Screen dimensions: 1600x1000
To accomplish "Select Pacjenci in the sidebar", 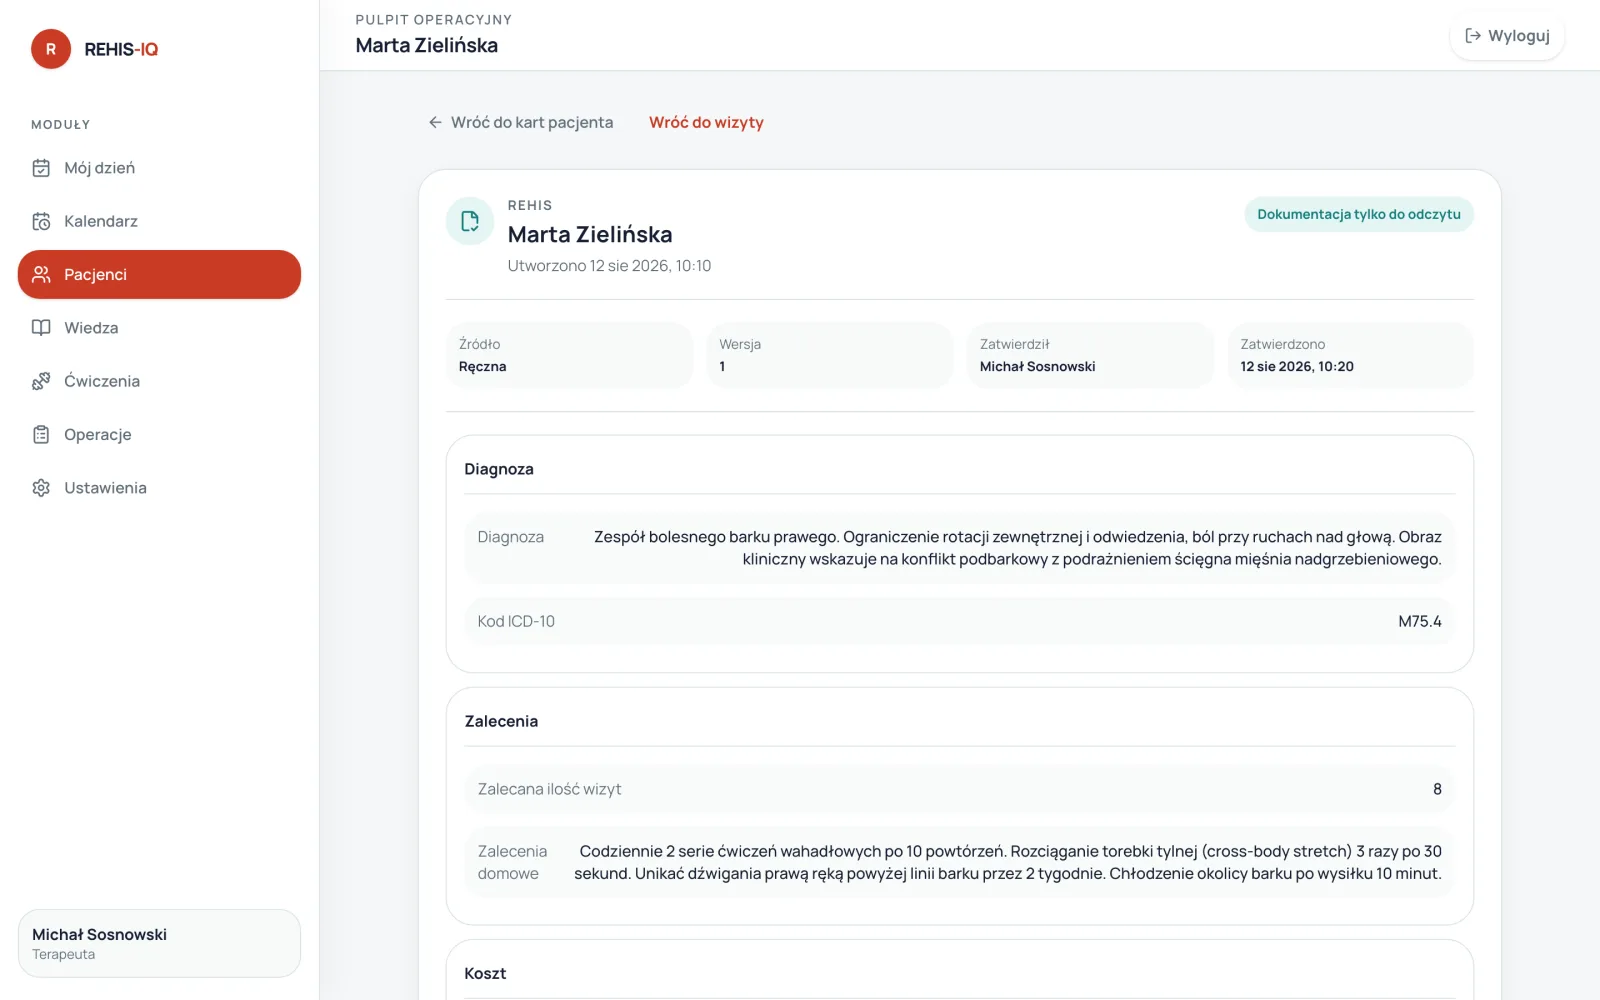I will [159, 274].
